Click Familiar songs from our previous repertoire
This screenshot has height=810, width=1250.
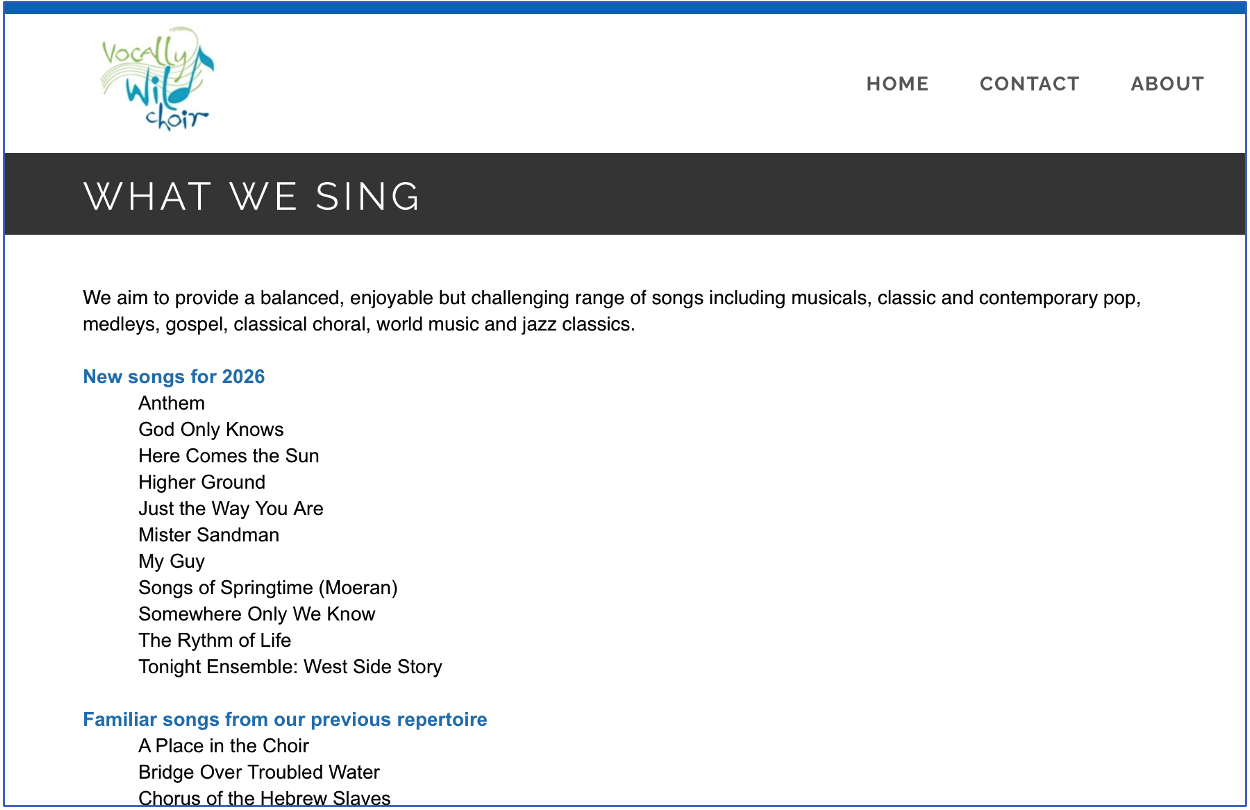285,720
